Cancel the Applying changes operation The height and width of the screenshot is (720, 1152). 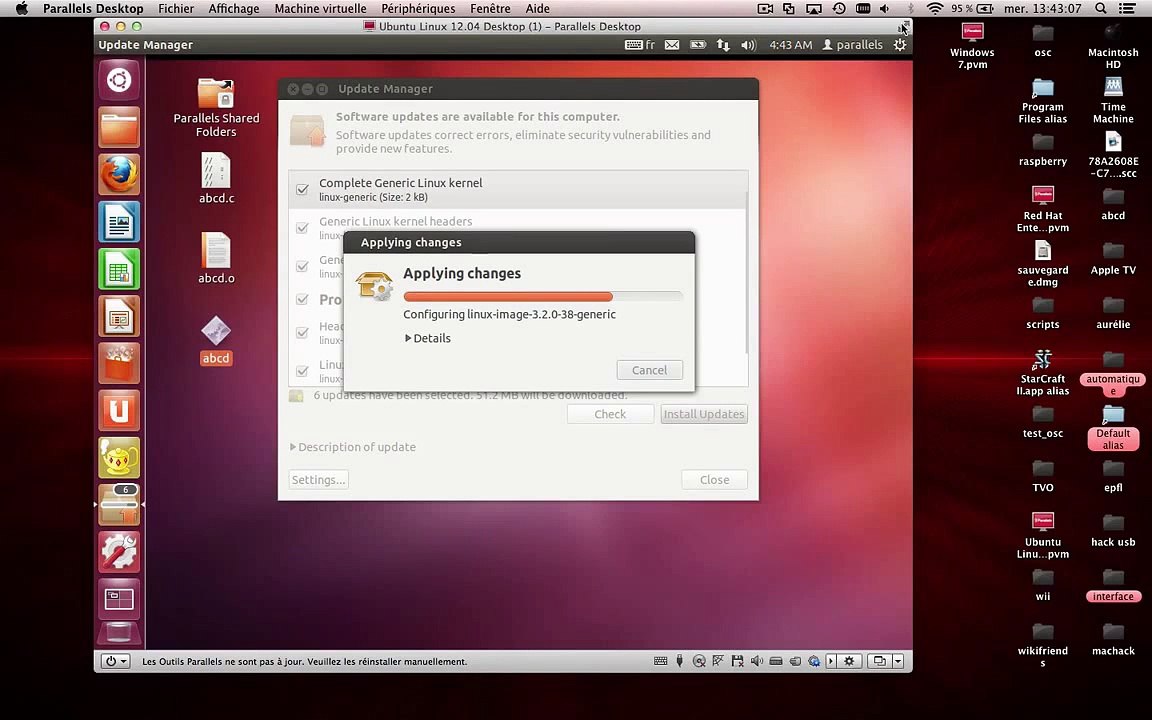click(x=649, y=370)
